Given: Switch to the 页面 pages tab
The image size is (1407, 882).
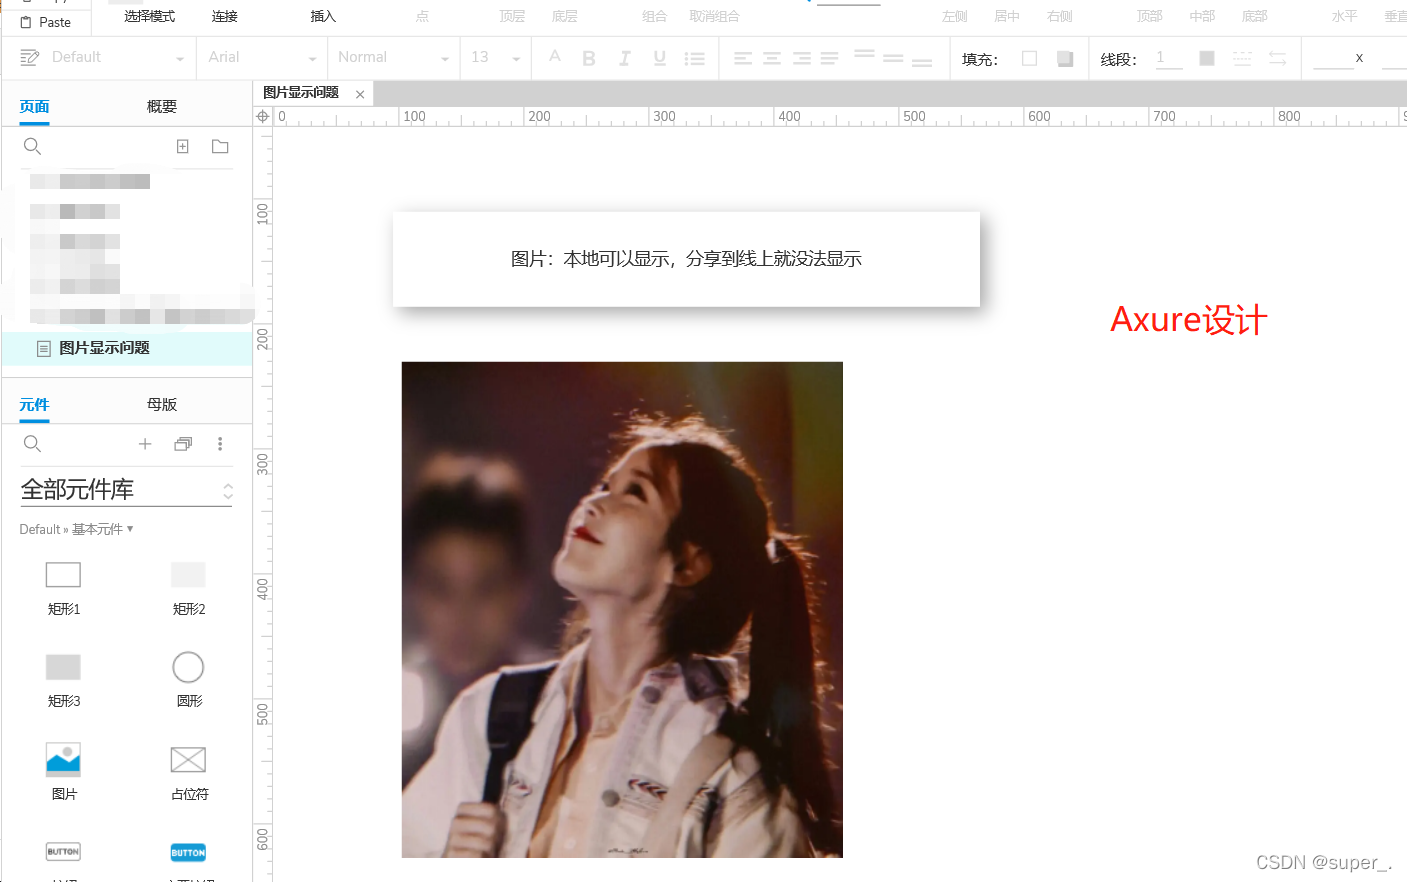Looking at the screenshot, I should [x=34, y=106].
